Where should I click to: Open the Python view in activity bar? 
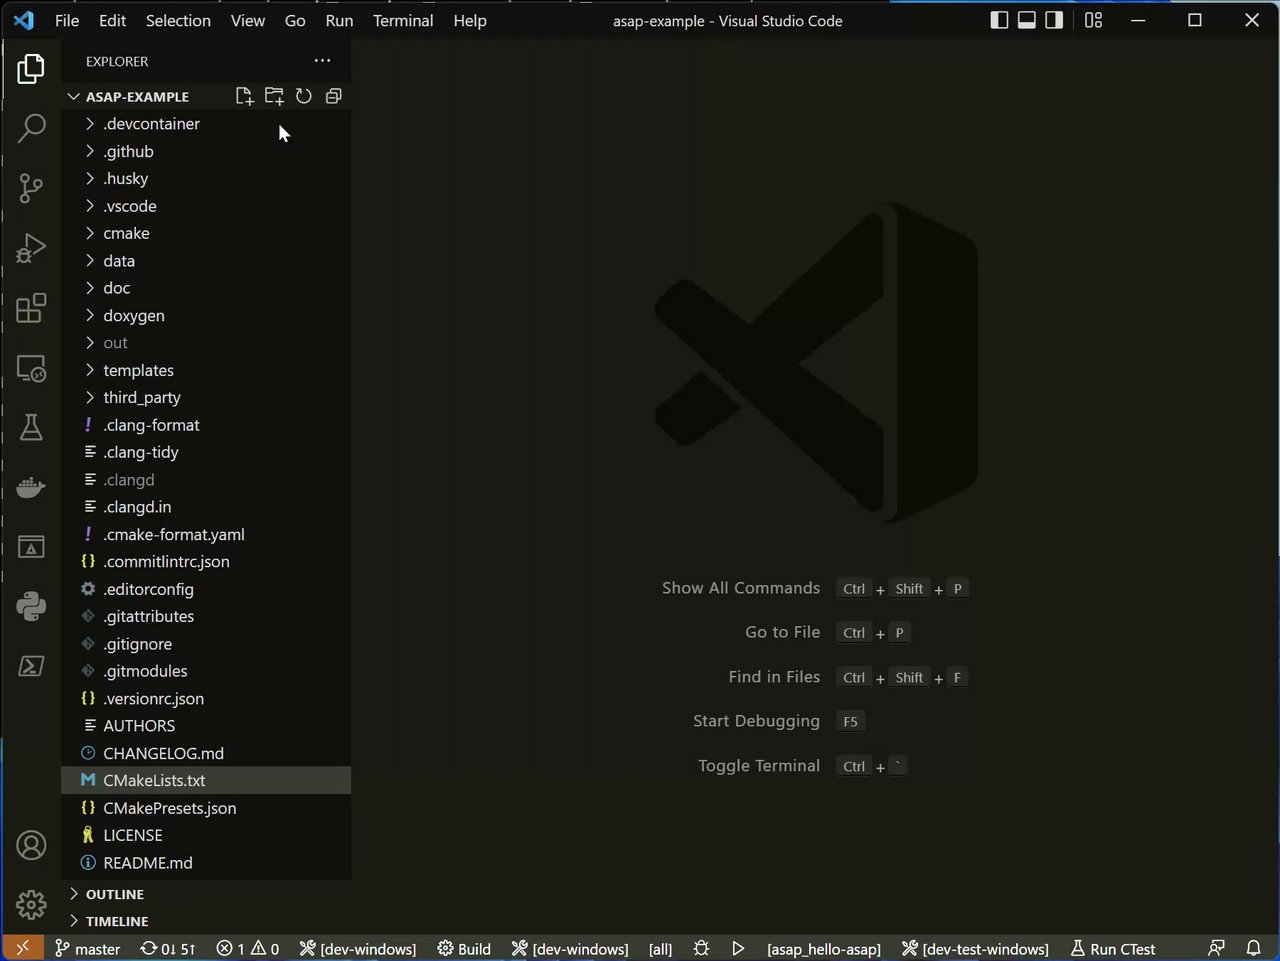pos(31,606)
